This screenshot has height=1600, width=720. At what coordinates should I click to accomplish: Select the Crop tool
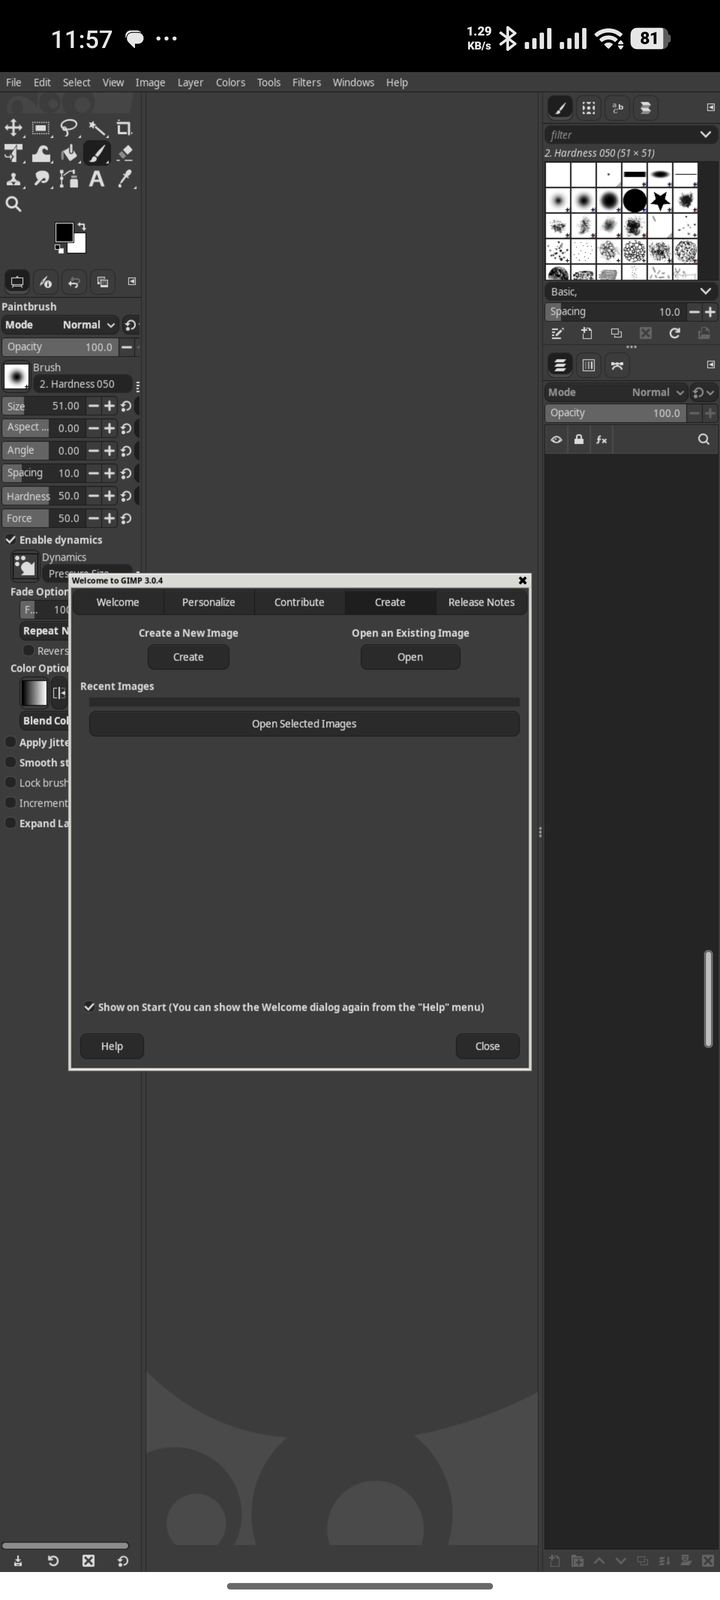pyautogui.click(x=124, y=128)
